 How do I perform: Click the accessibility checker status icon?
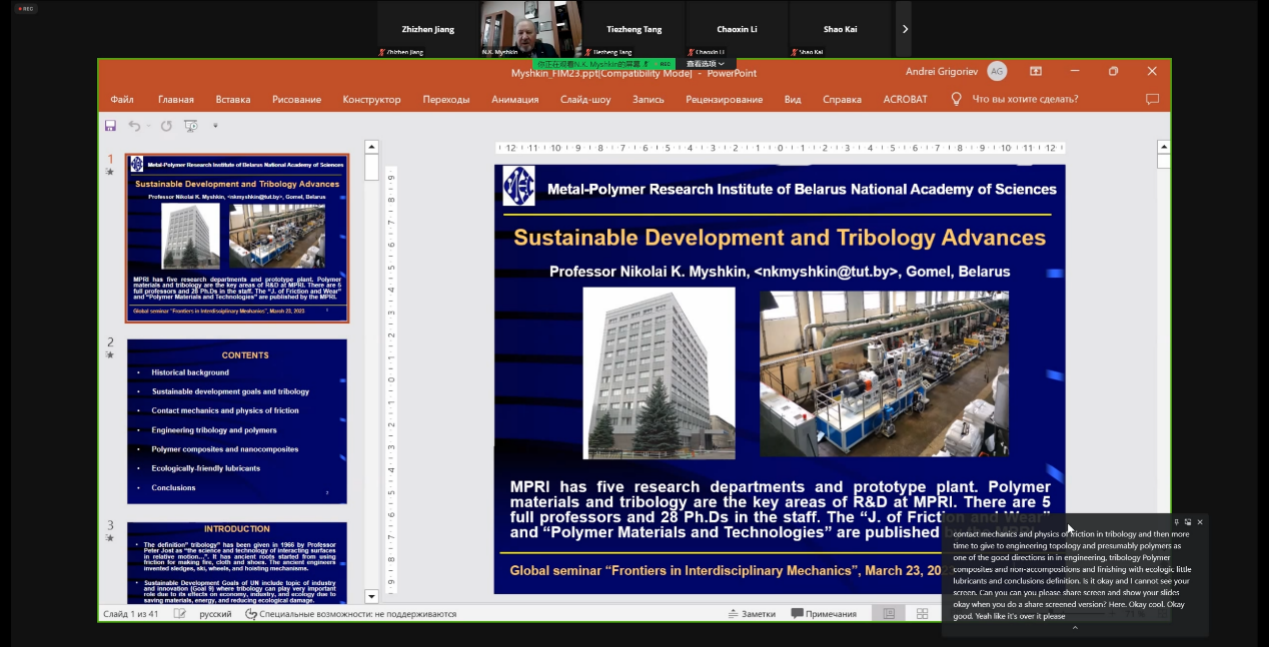pos(251,614)
